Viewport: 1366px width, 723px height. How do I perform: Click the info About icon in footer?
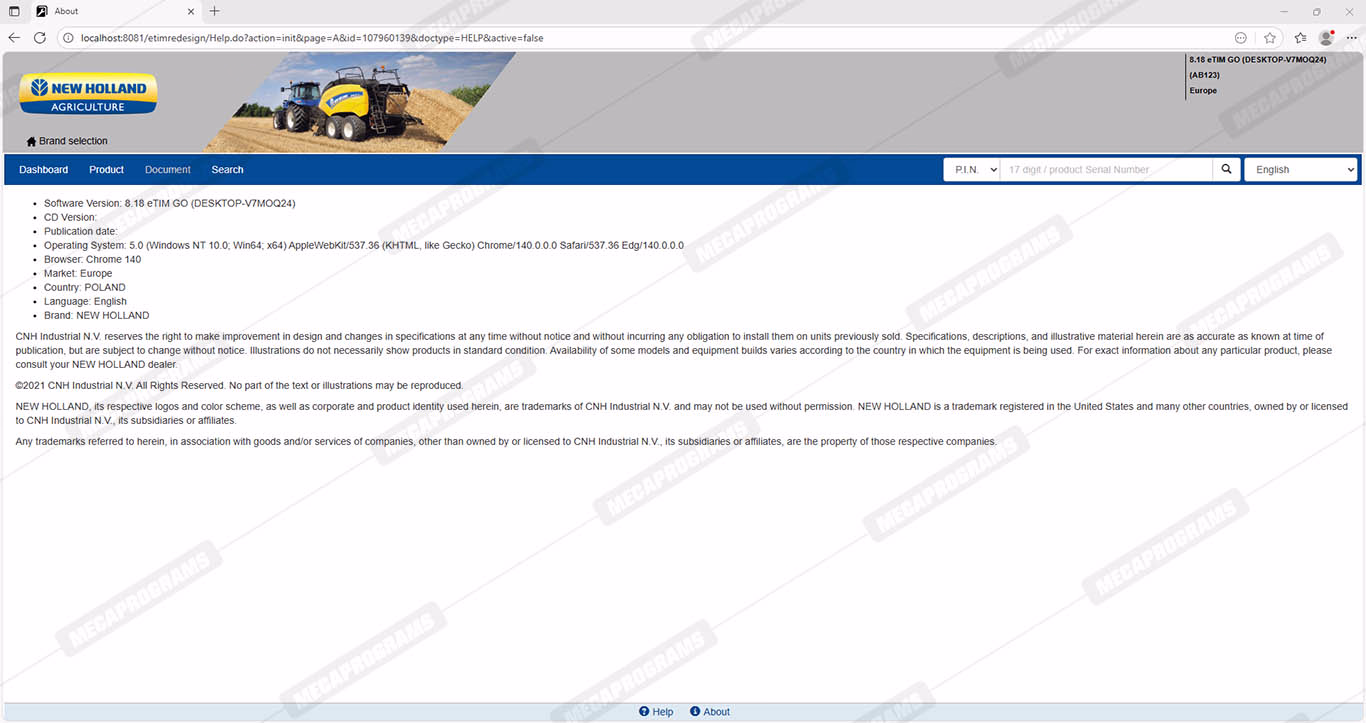[x=695, y=712]
